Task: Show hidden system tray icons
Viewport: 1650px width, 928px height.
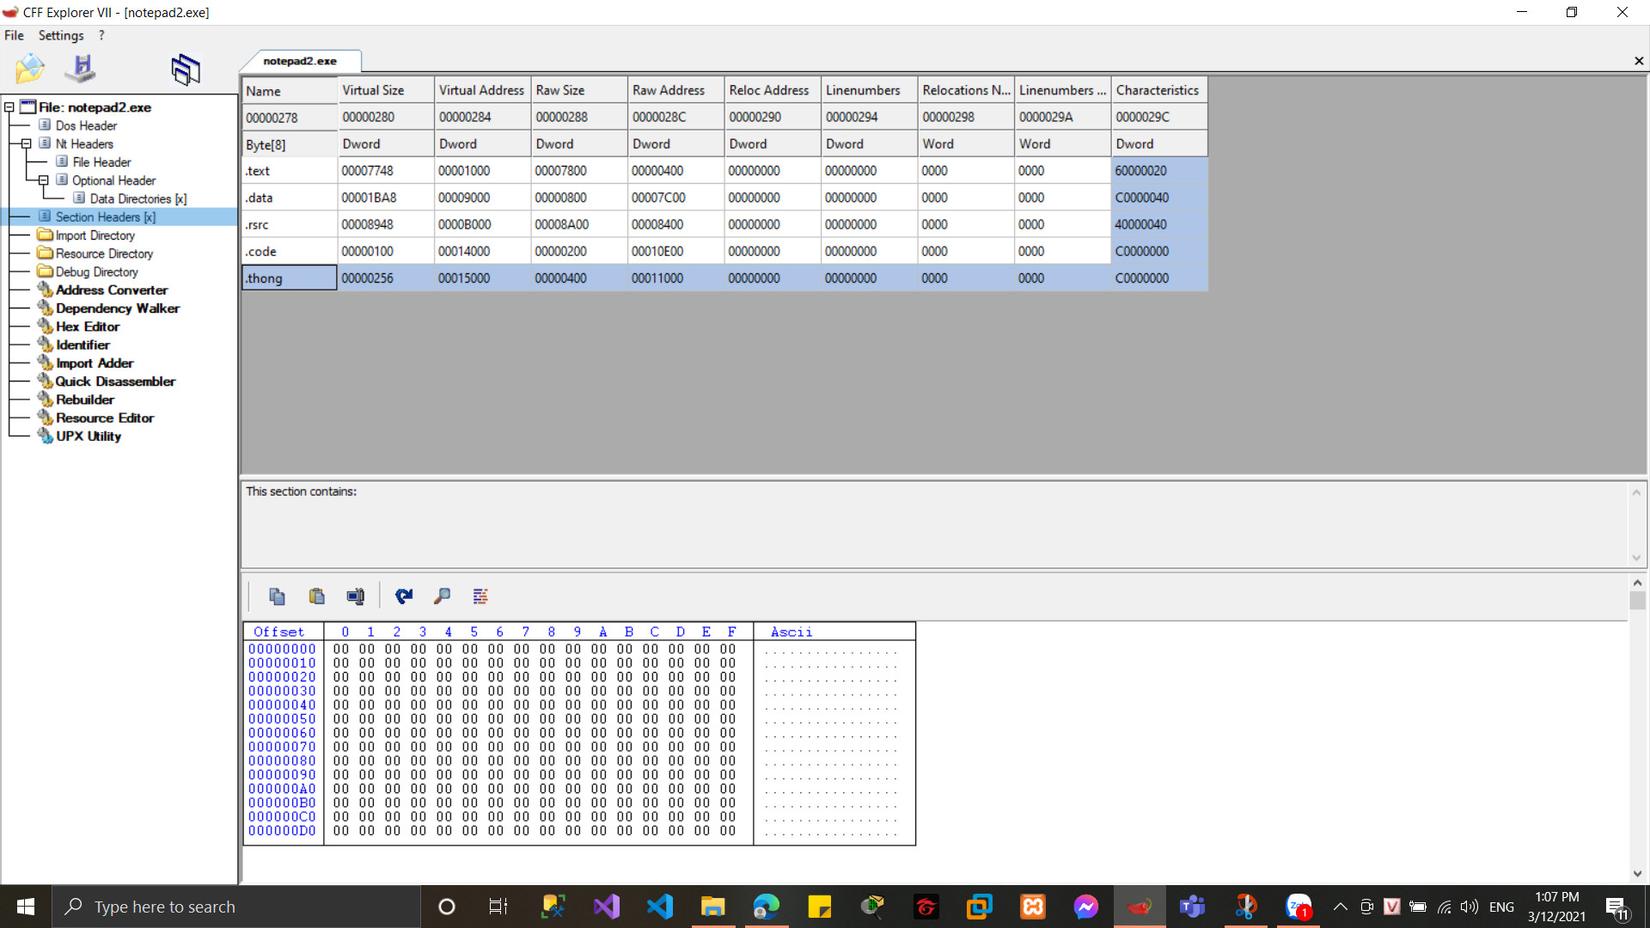Action: tap(1340, 907)
